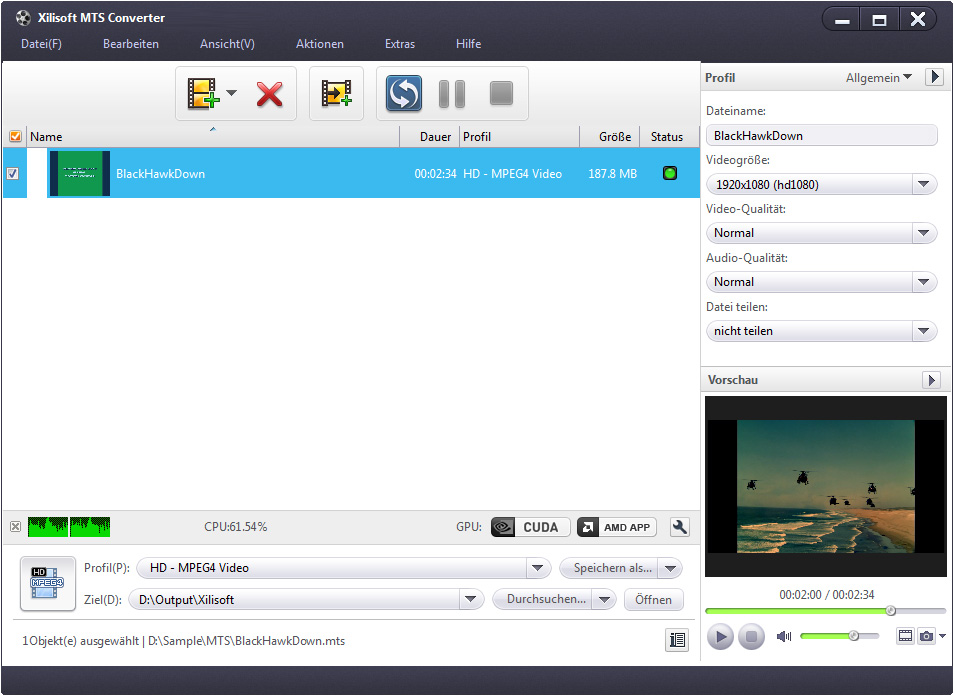Toggle AMD APP GPU acceleration
Image resolution: width=955 pixels, height=697 pixels.
[x=617, y=527]
